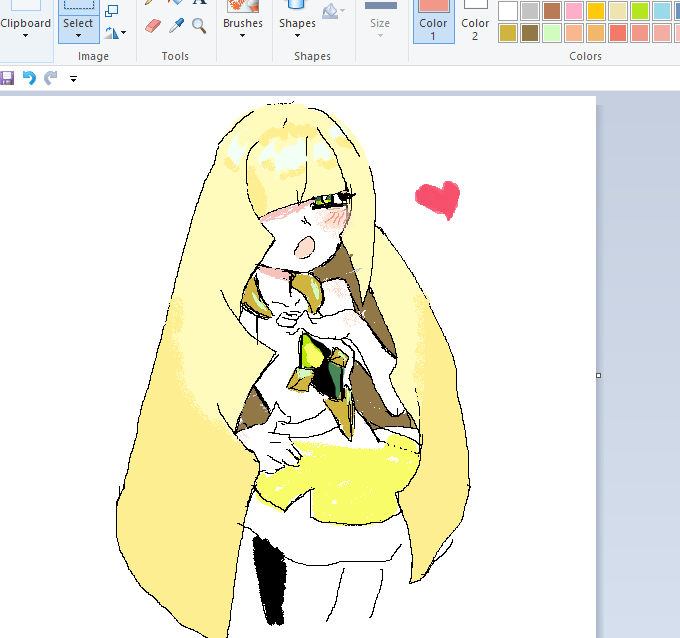Choose the pink swatch
The width and height of the screenshot is (680, 638).
pos(574,11)
